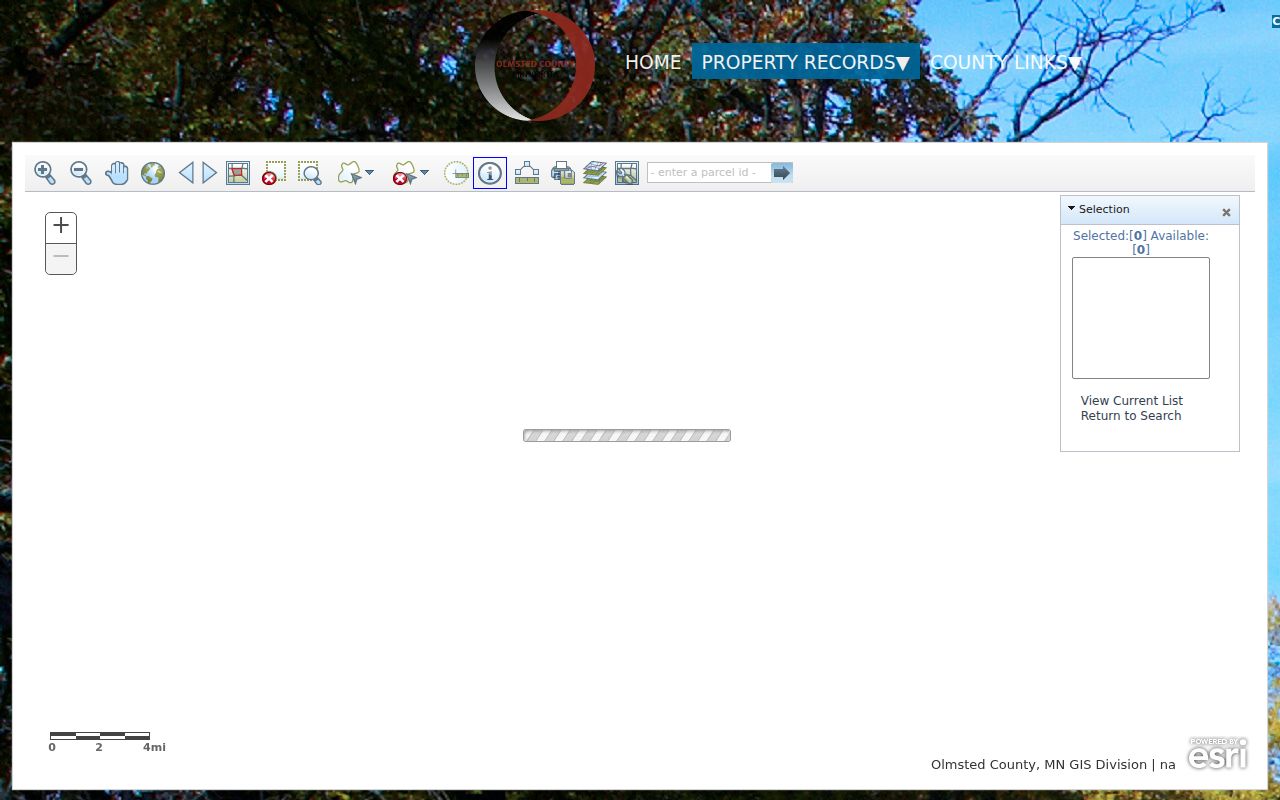Open dropdown arrow beside select features tool

[x=370, y=173]
